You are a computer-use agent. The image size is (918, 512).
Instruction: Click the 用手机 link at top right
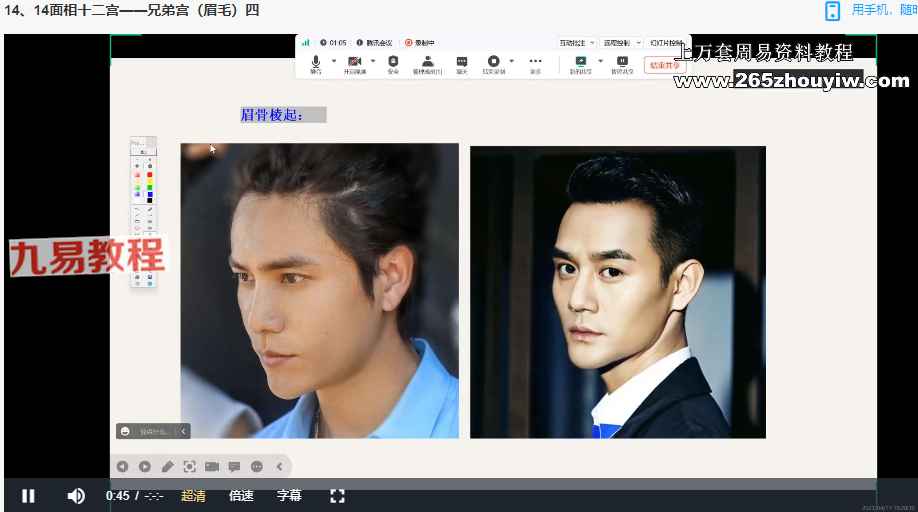(868, 10)
